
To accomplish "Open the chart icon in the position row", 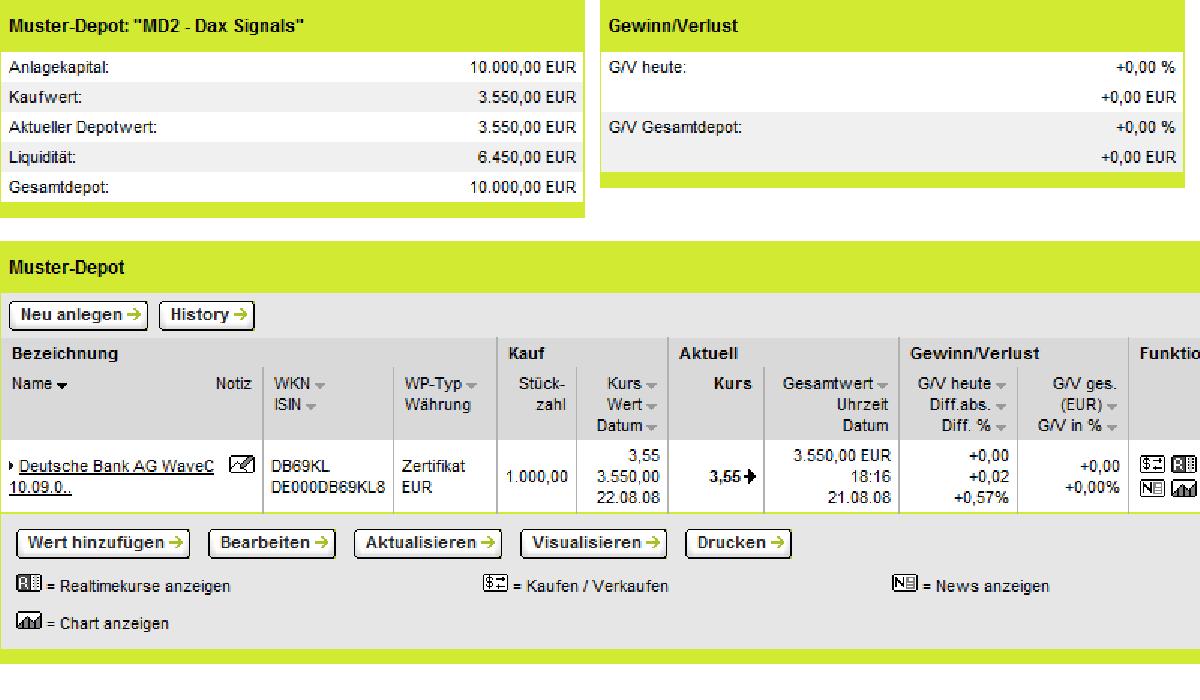I will (1185, 488).
